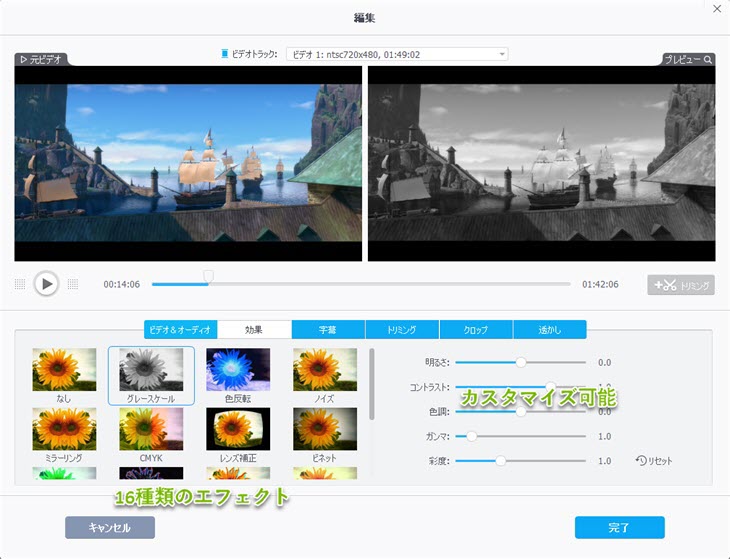
Task: Open the クロップ tab
Action: 476,330
